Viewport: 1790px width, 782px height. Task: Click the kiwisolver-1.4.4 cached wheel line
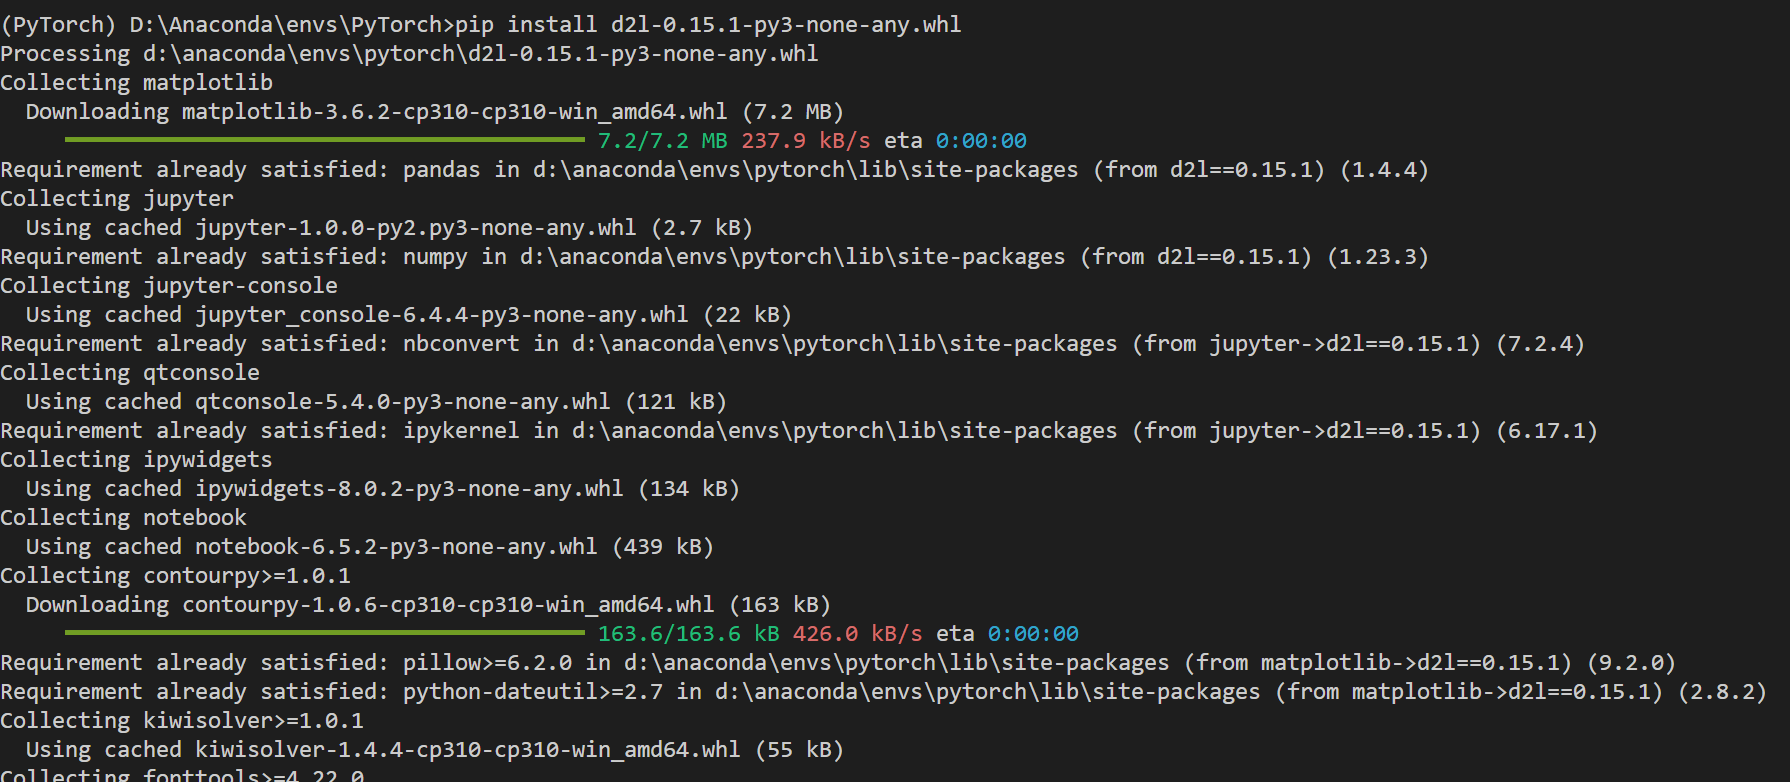tap(435, 749)
